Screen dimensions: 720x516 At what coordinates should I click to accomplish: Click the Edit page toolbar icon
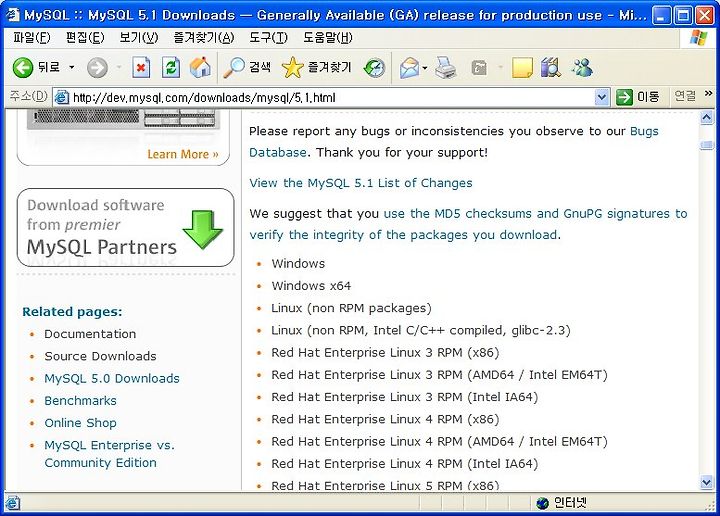coord(479,68)
